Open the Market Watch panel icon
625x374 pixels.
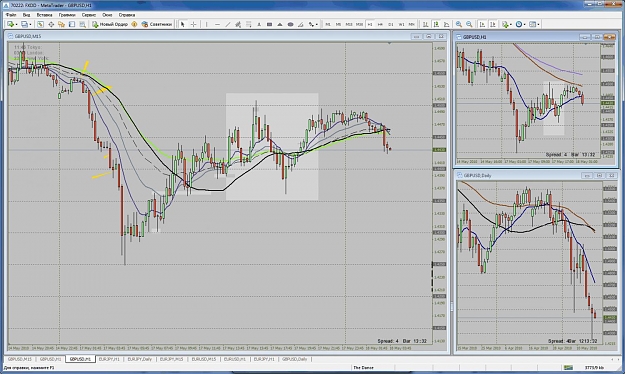pyautogui.click(x=40, y=24)
